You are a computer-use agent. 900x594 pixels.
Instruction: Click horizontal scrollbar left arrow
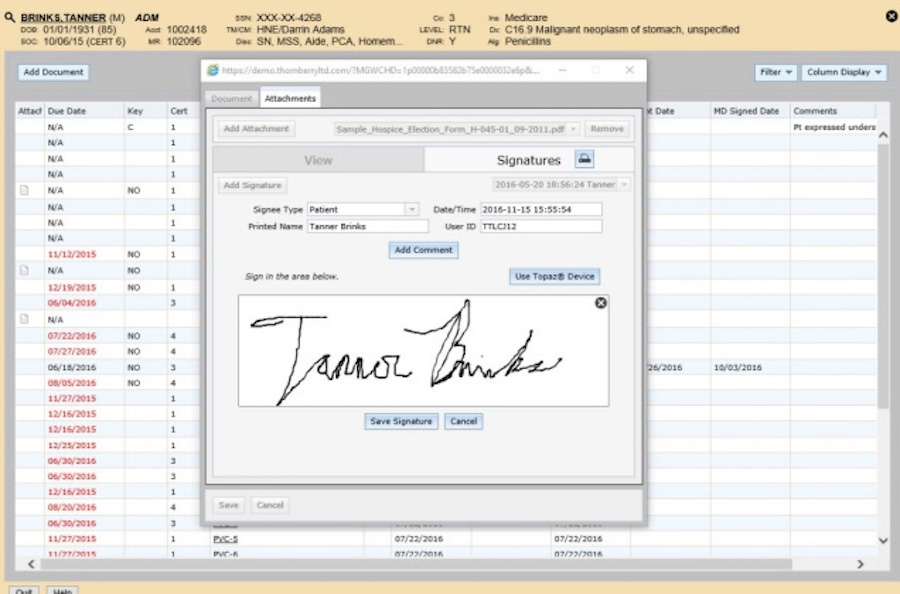point(31,564)
